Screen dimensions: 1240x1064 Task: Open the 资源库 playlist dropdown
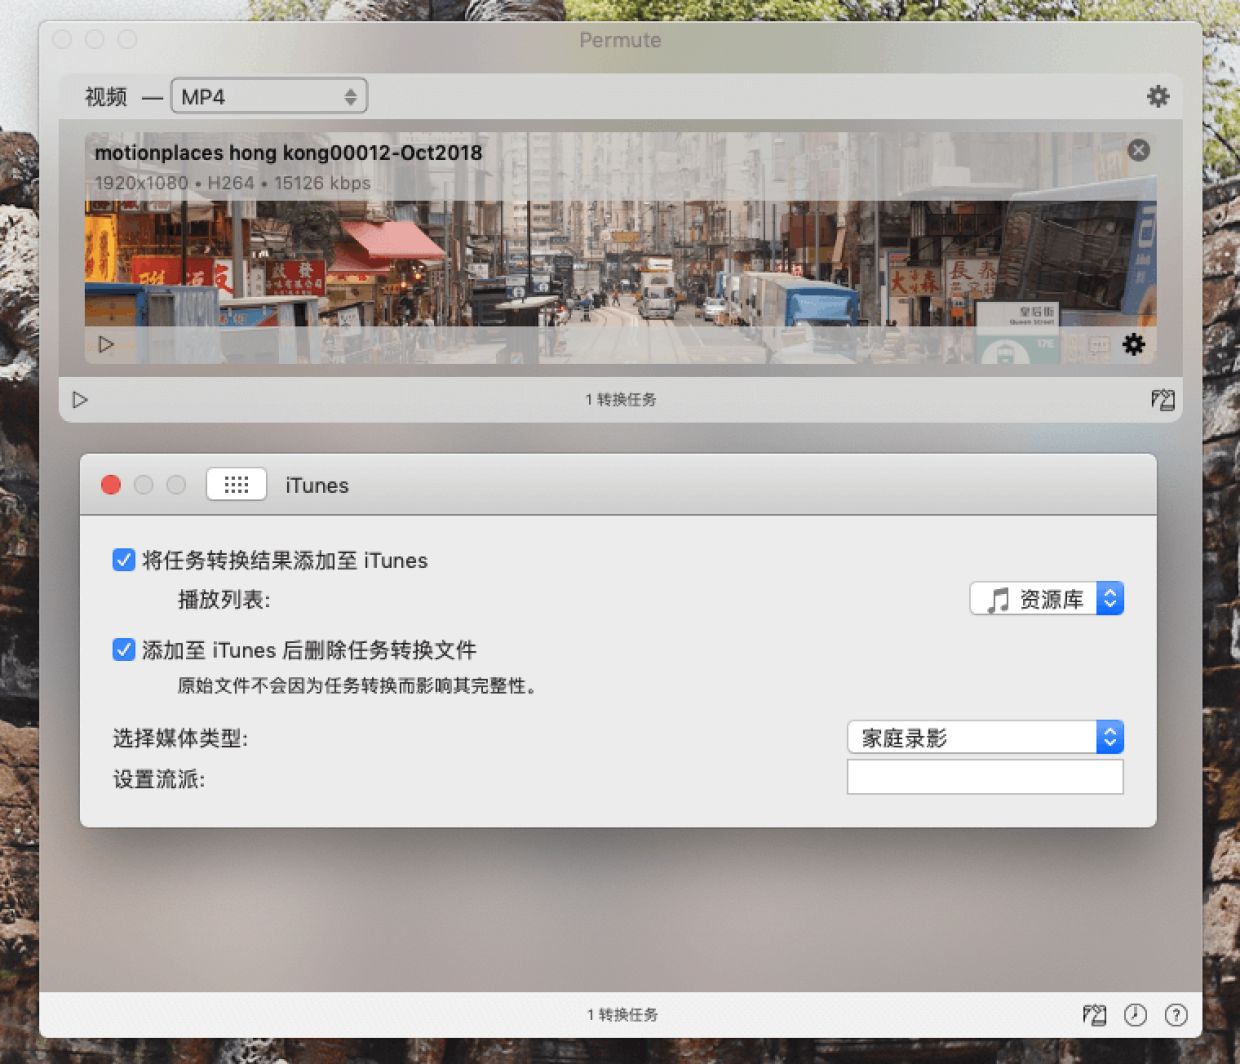(1047, 599)
